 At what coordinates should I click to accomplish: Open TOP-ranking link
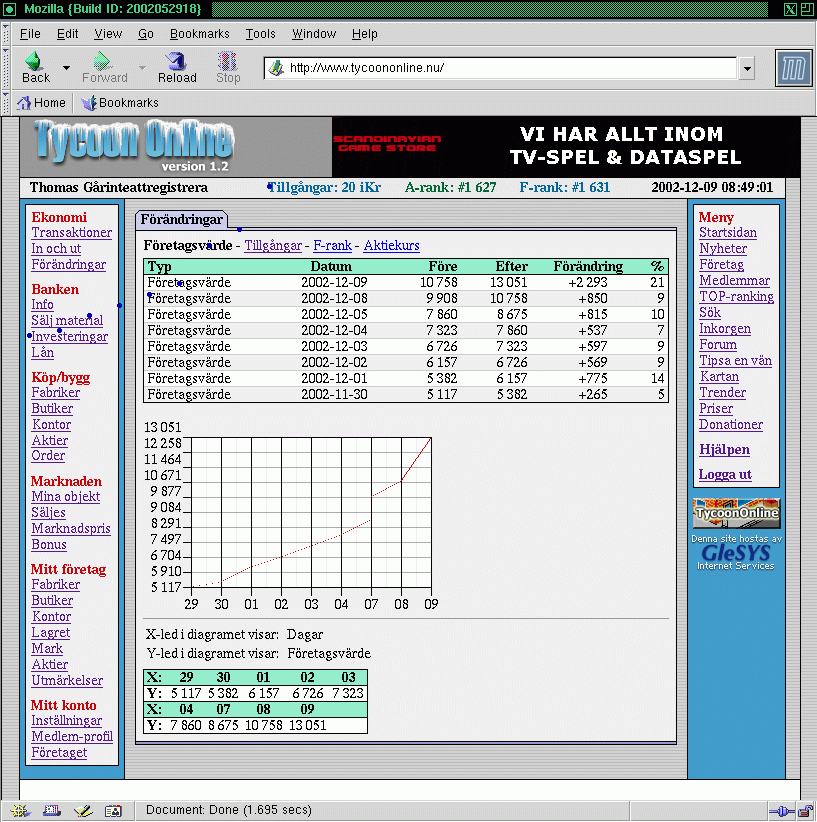tap(736, 297)
